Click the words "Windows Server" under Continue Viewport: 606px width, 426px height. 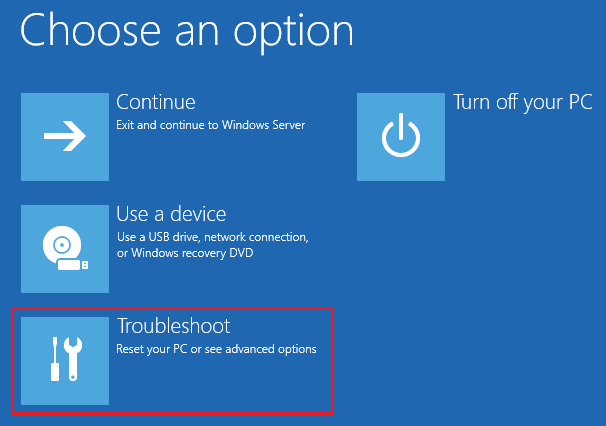(x=264, y=125)
